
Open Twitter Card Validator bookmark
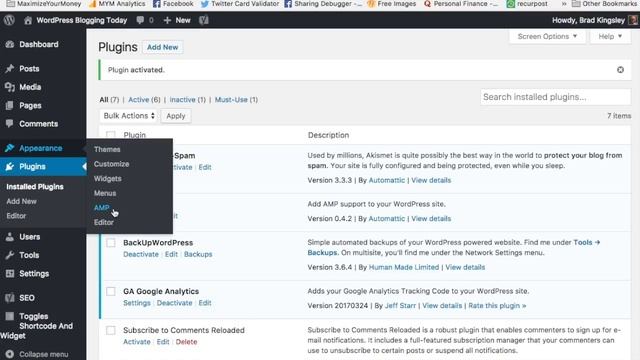240,4
